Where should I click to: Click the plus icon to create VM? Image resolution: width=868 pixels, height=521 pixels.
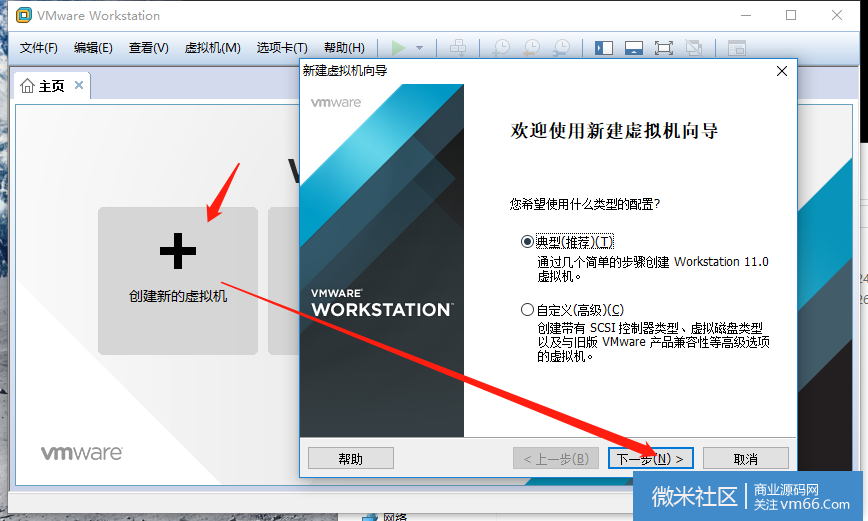click(178, 251)
